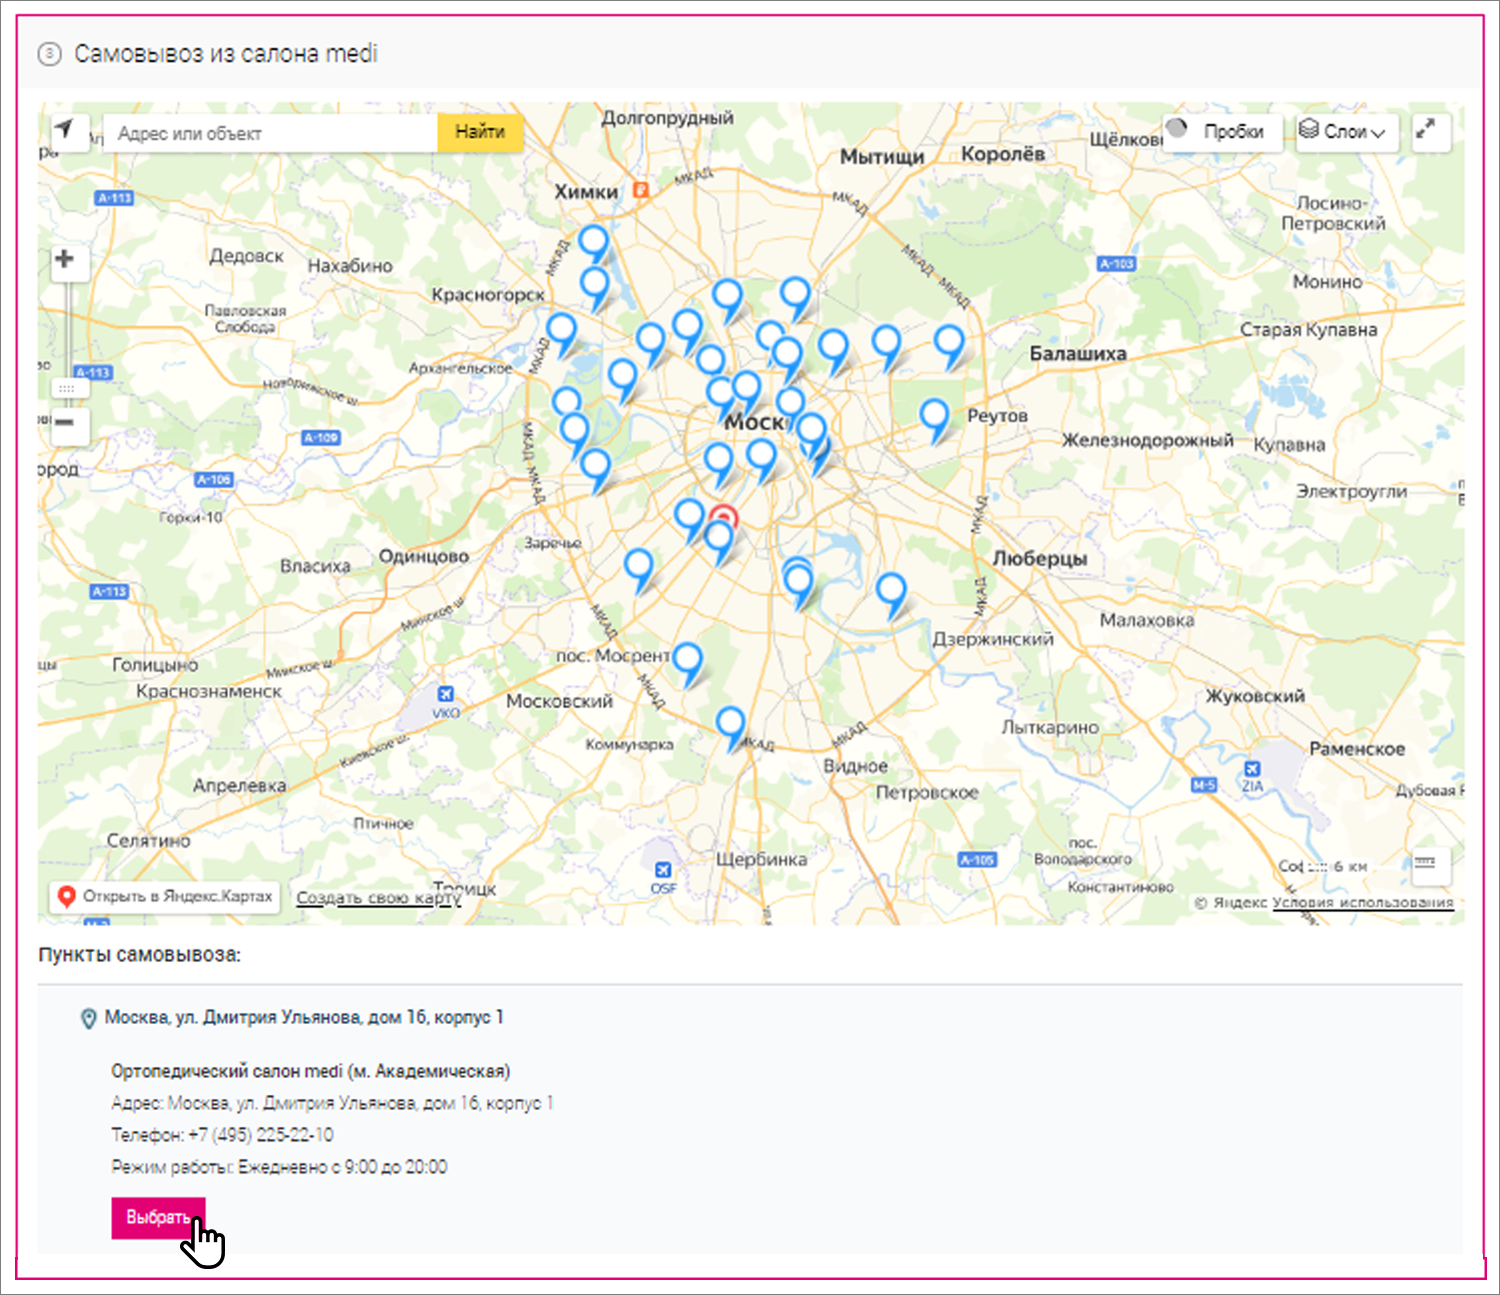Click Москва, ул. Дмитрия Ульянова address heading
The height and width of the screenshot is (1295, 1500).
coord(304,1017)
